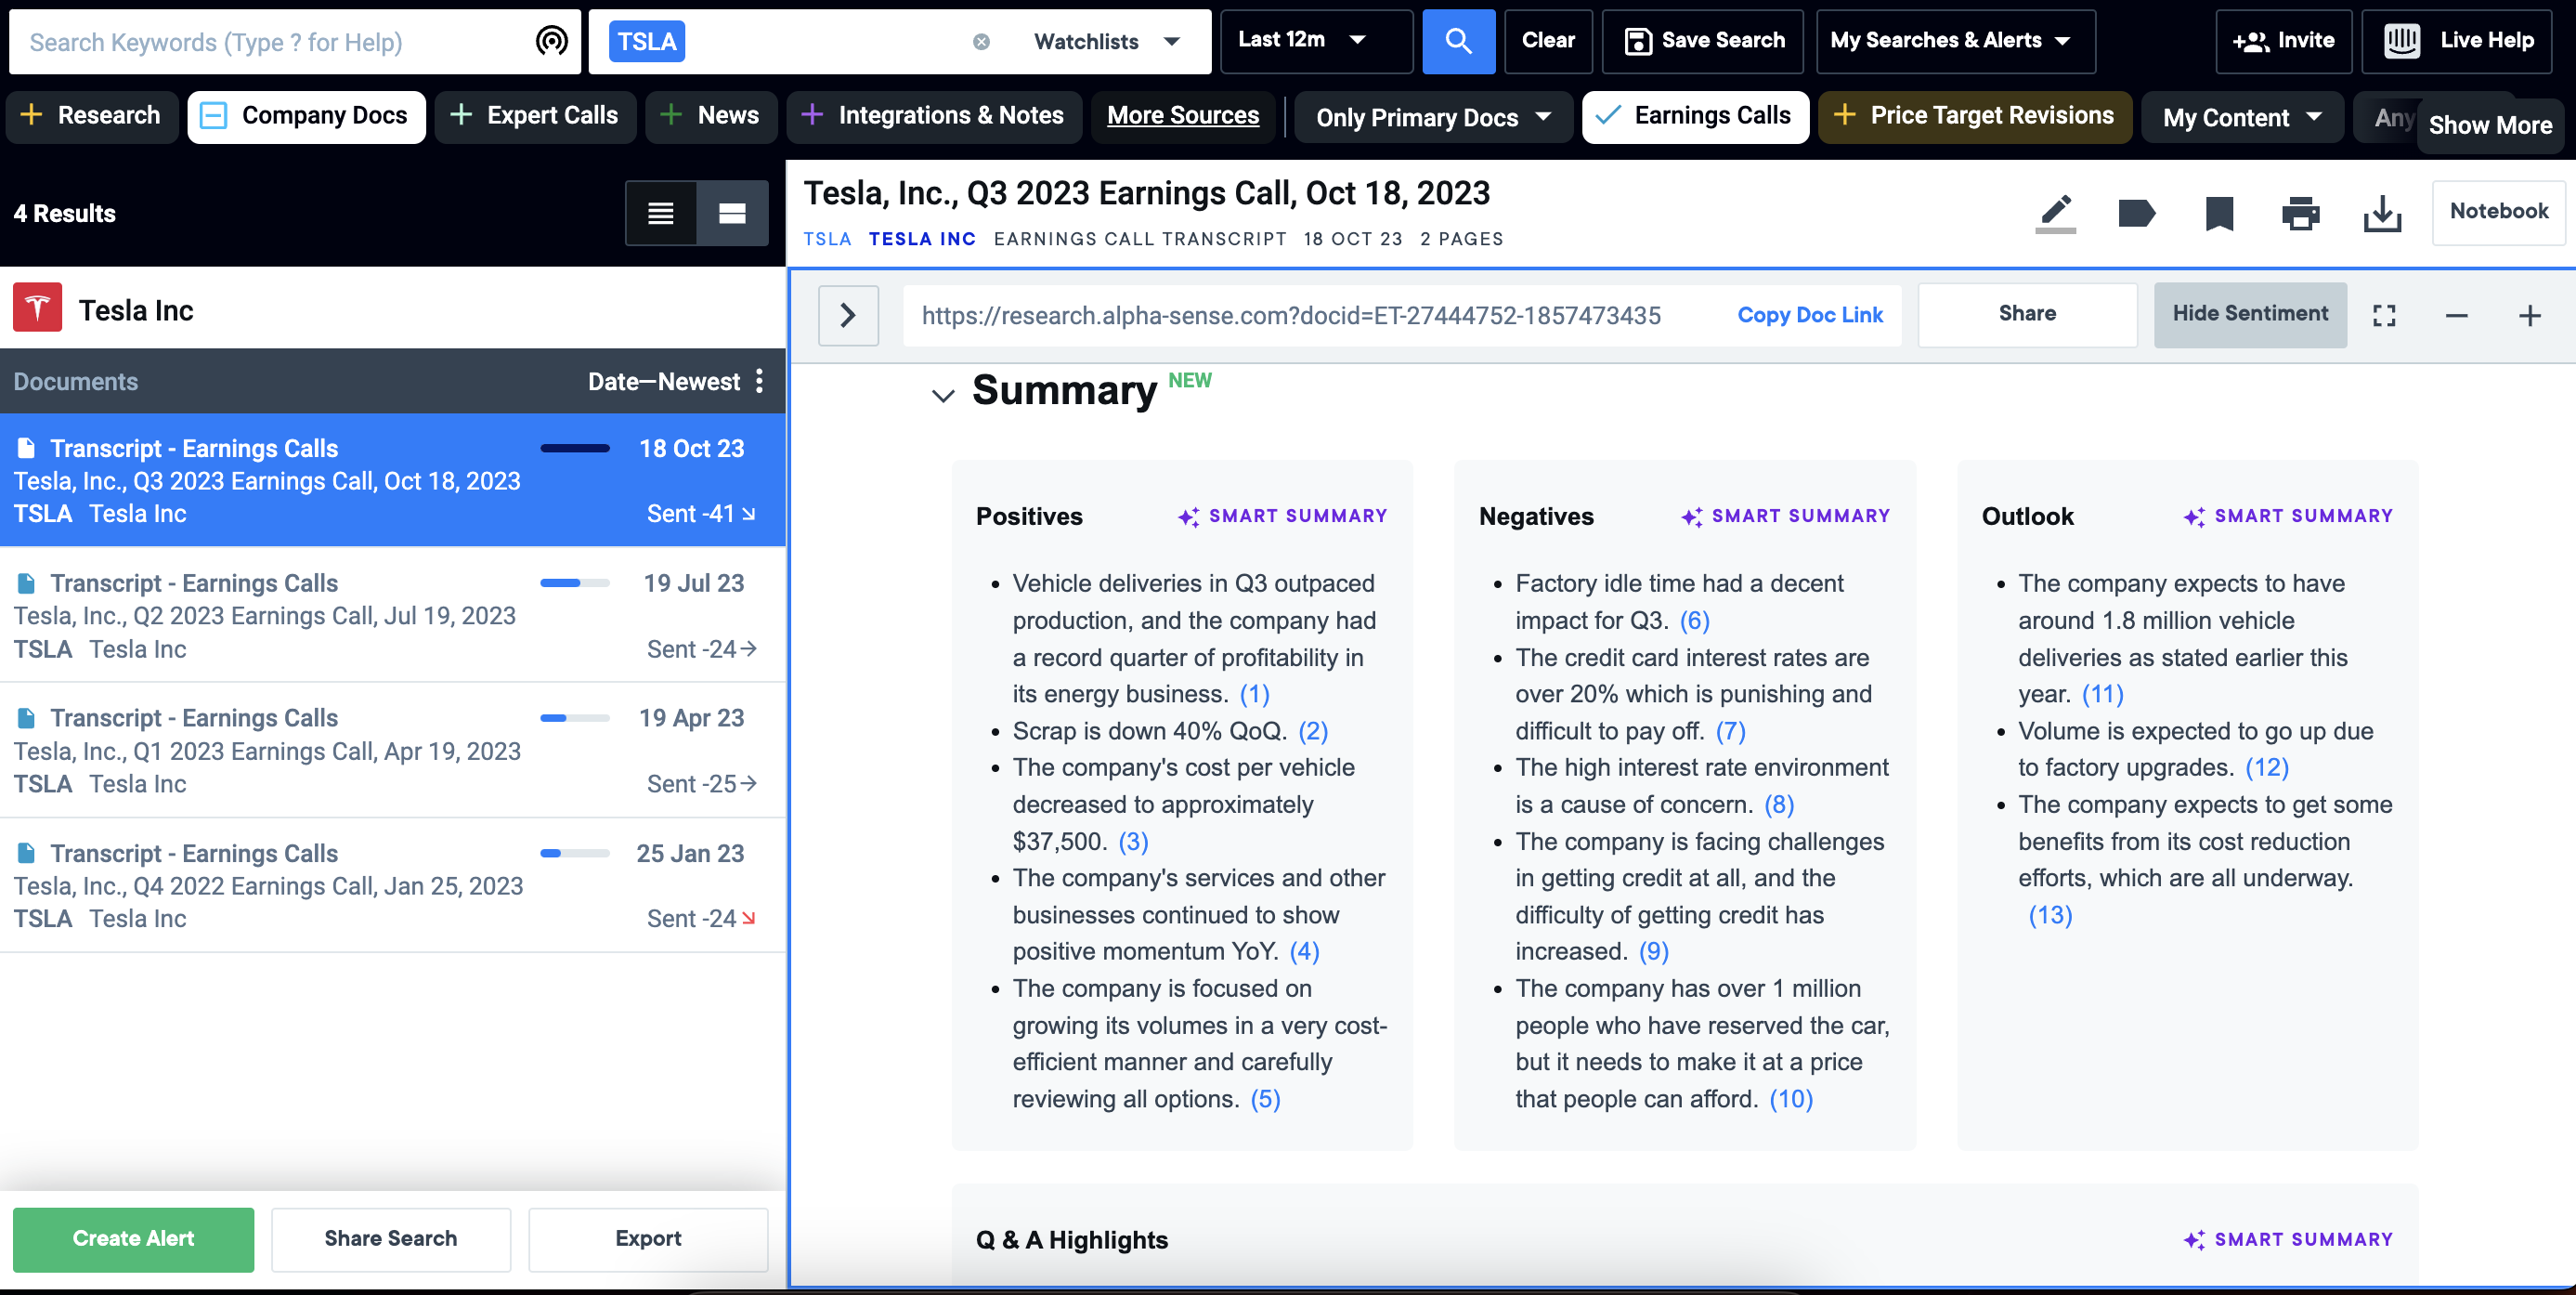Click Smart Summary sparkle icon in Positives
This screenshot has height=1295, width=2576.
1188,517
